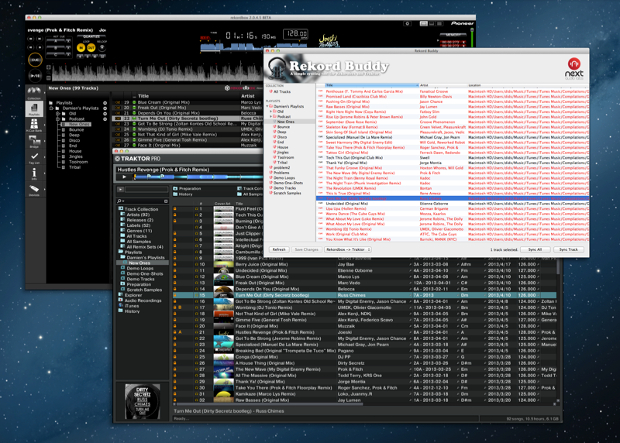Screen dimensions: 620x443
Task: Select All Tracks in Rekord Buddy sidebar
Action: [282, 92]
